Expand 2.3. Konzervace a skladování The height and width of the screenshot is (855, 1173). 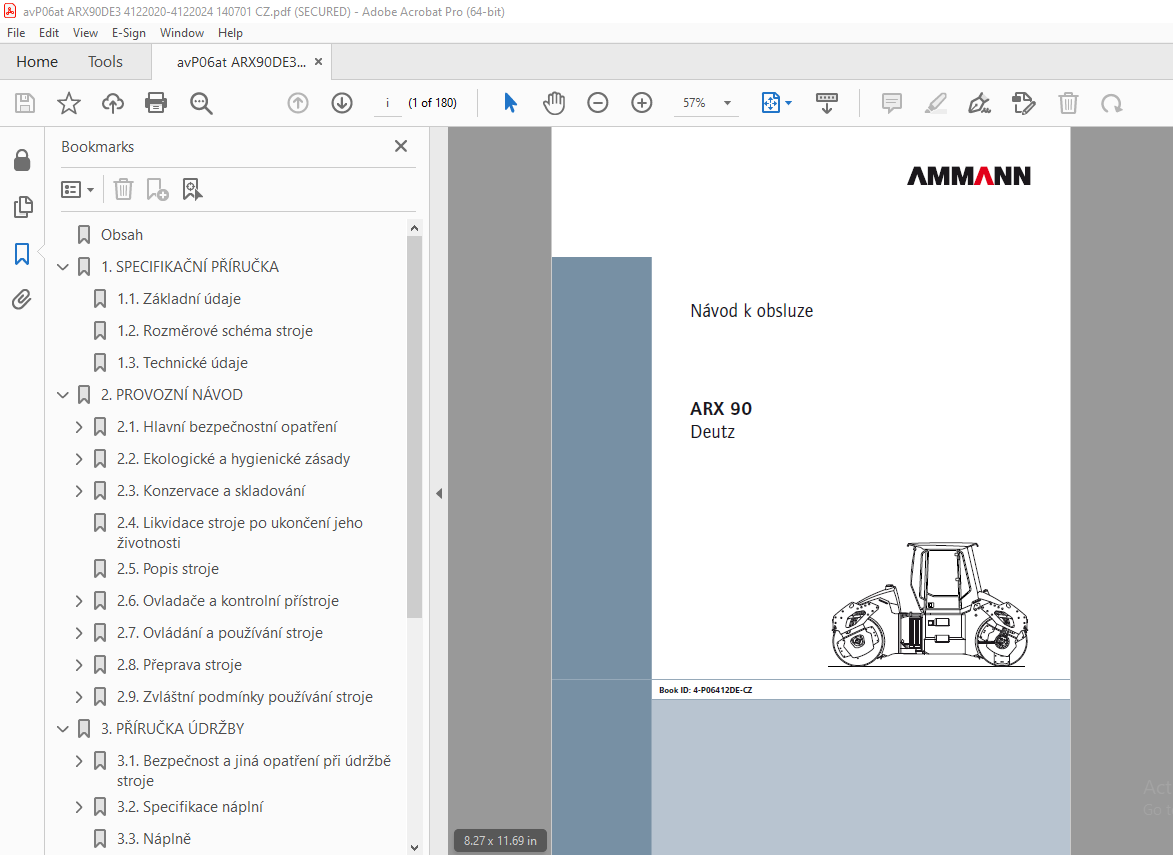point(79,491)
